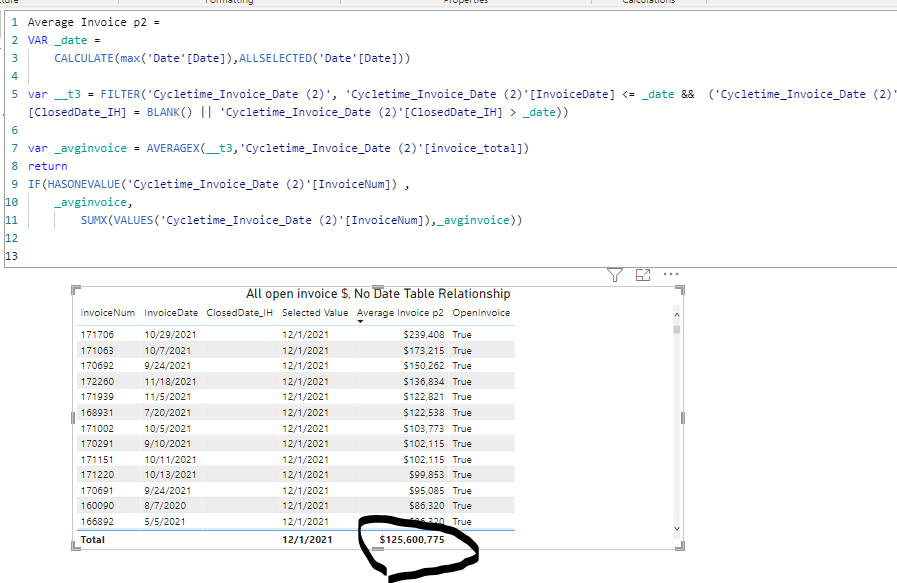Screen dimensions: 897x583
Task: Click the $122,821 value
Action: tap(424, 396)
